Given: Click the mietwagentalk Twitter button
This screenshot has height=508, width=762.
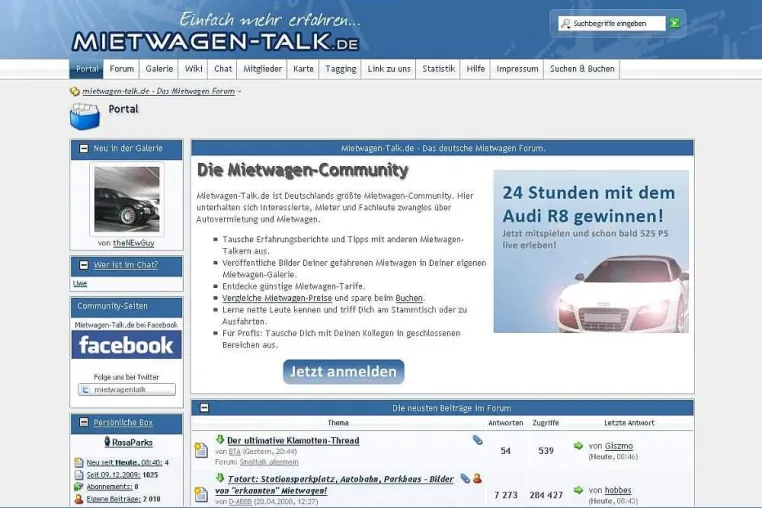Looking at the screenshot, I should point(127,389).
